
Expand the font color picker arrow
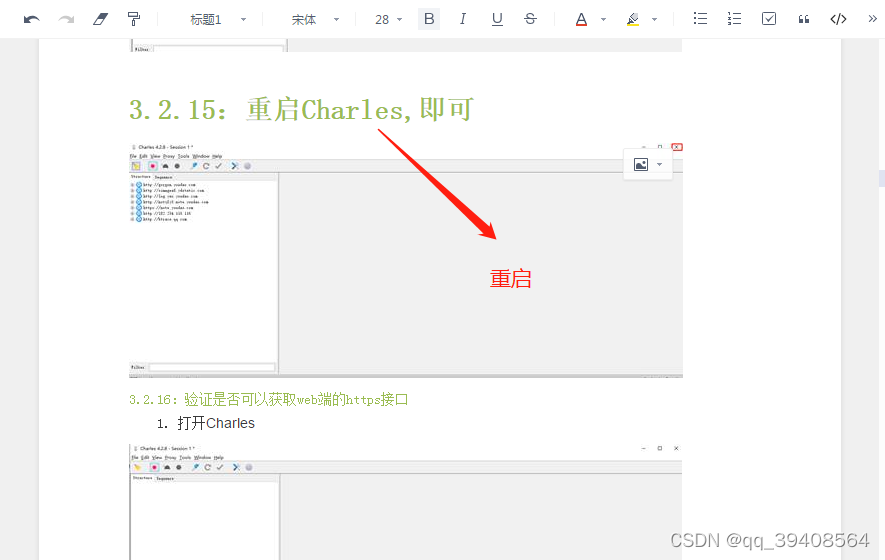[x=603, y=20]
